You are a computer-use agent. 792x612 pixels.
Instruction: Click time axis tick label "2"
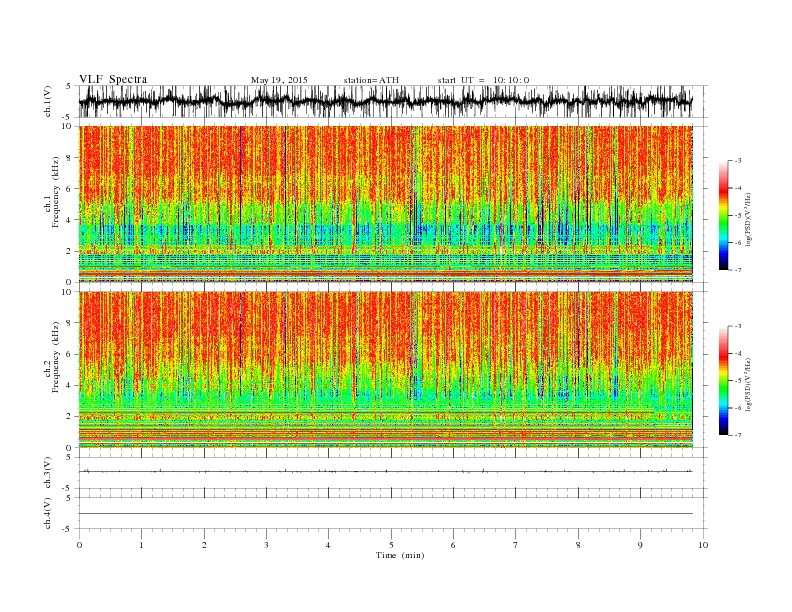coord(204,545)
